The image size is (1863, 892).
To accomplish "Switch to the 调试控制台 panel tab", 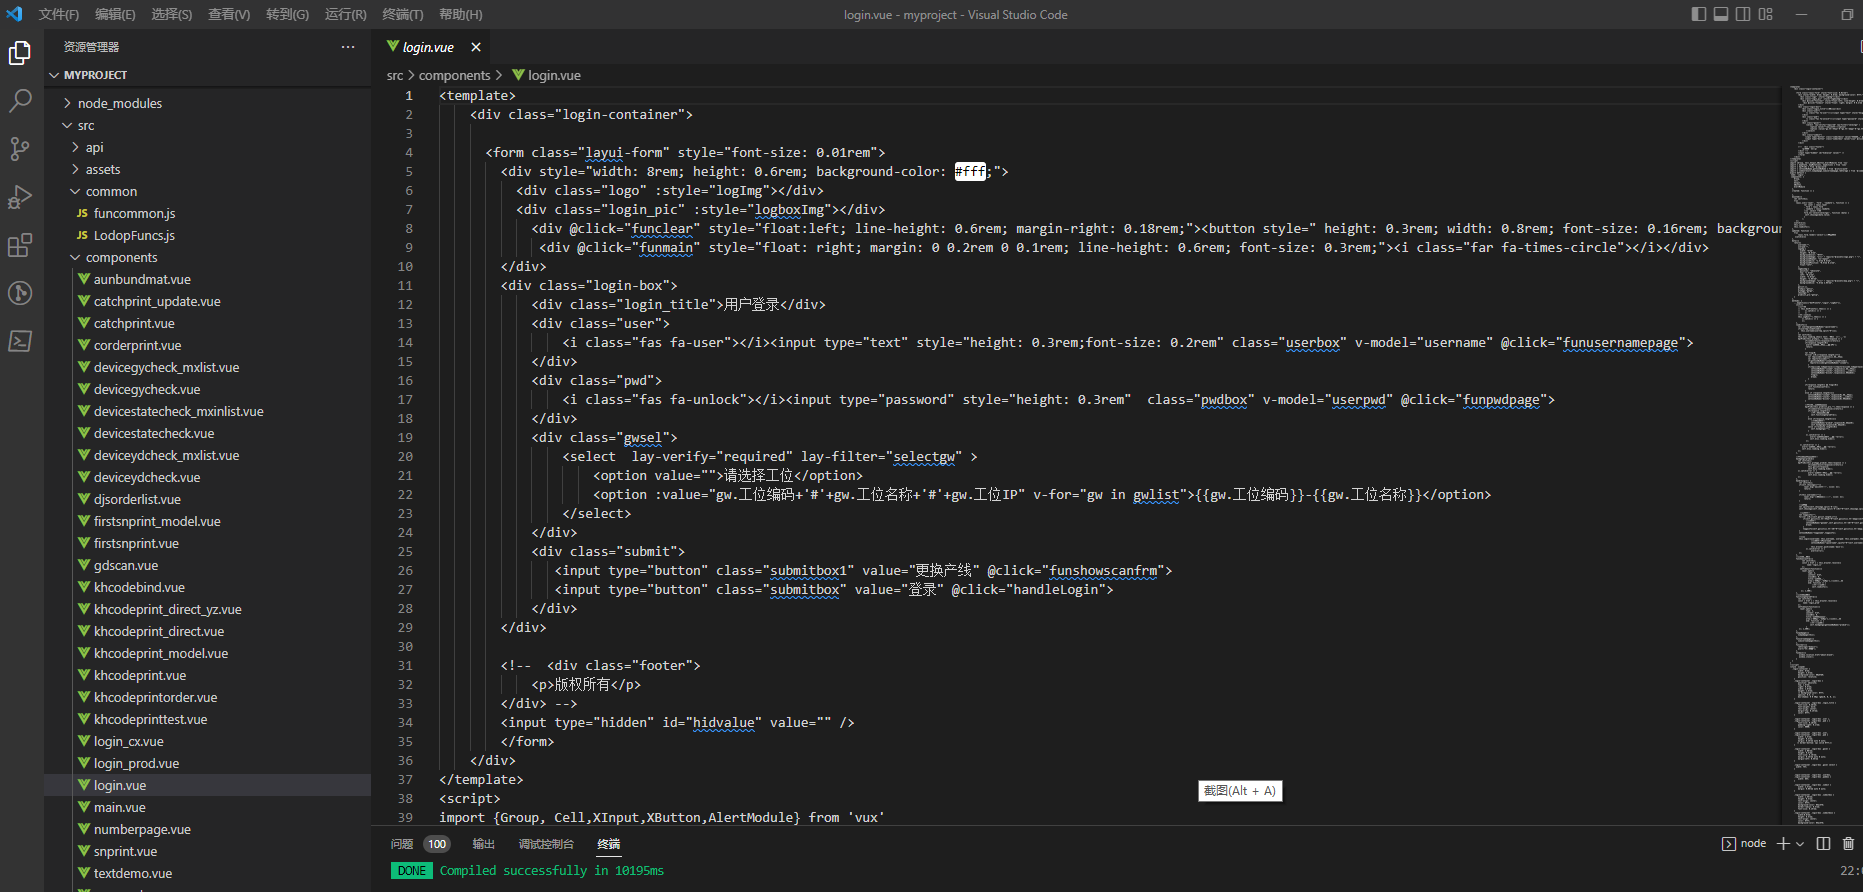I will tap(546, 844).
